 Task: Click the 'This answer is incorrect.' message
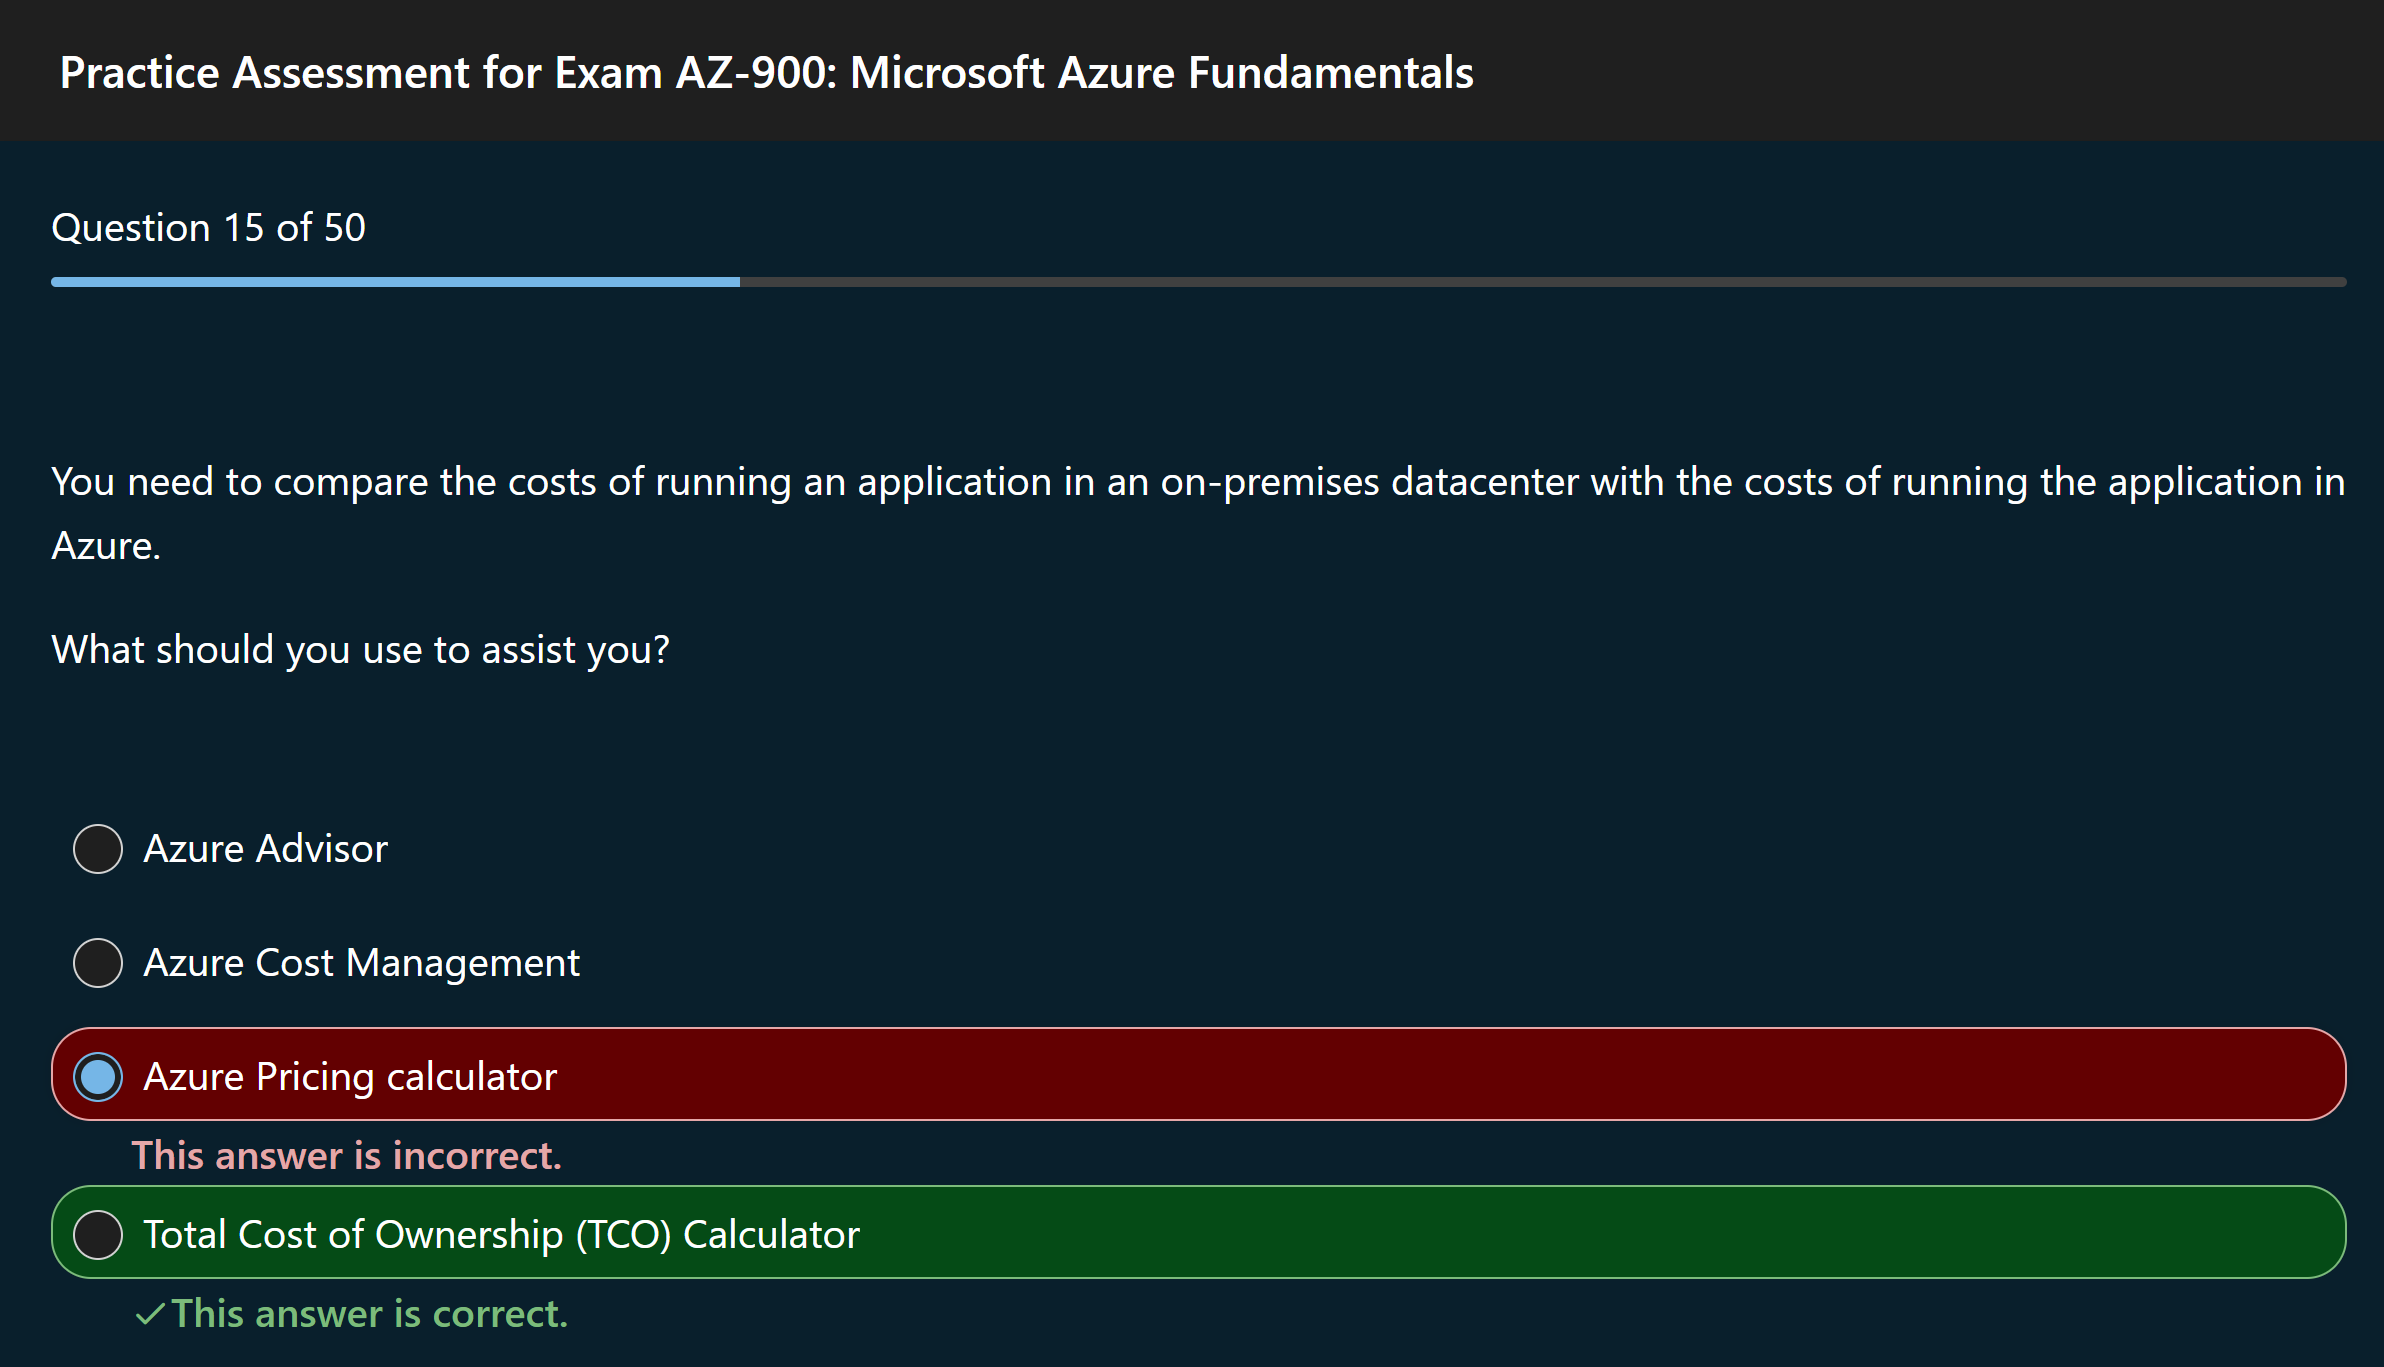(347, 1156)
